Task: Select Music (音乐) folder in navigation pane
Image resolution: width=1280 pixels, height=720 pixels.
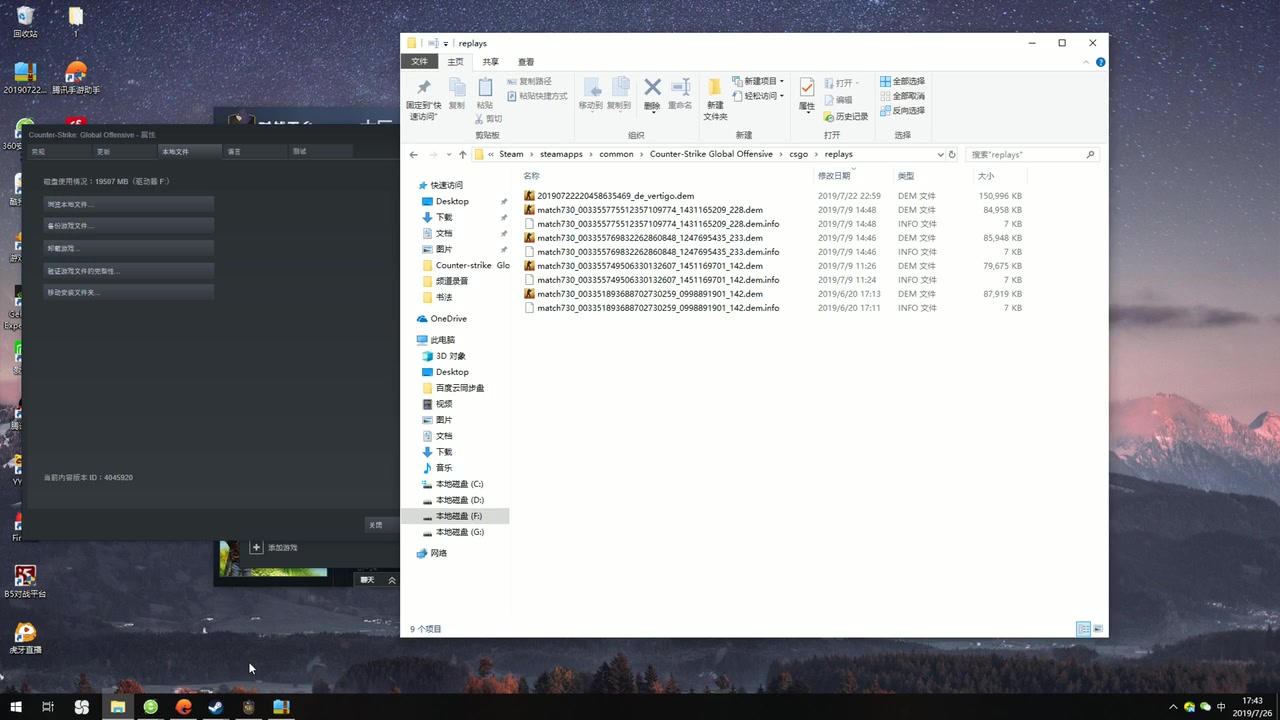Action: (x=443, y=468)
